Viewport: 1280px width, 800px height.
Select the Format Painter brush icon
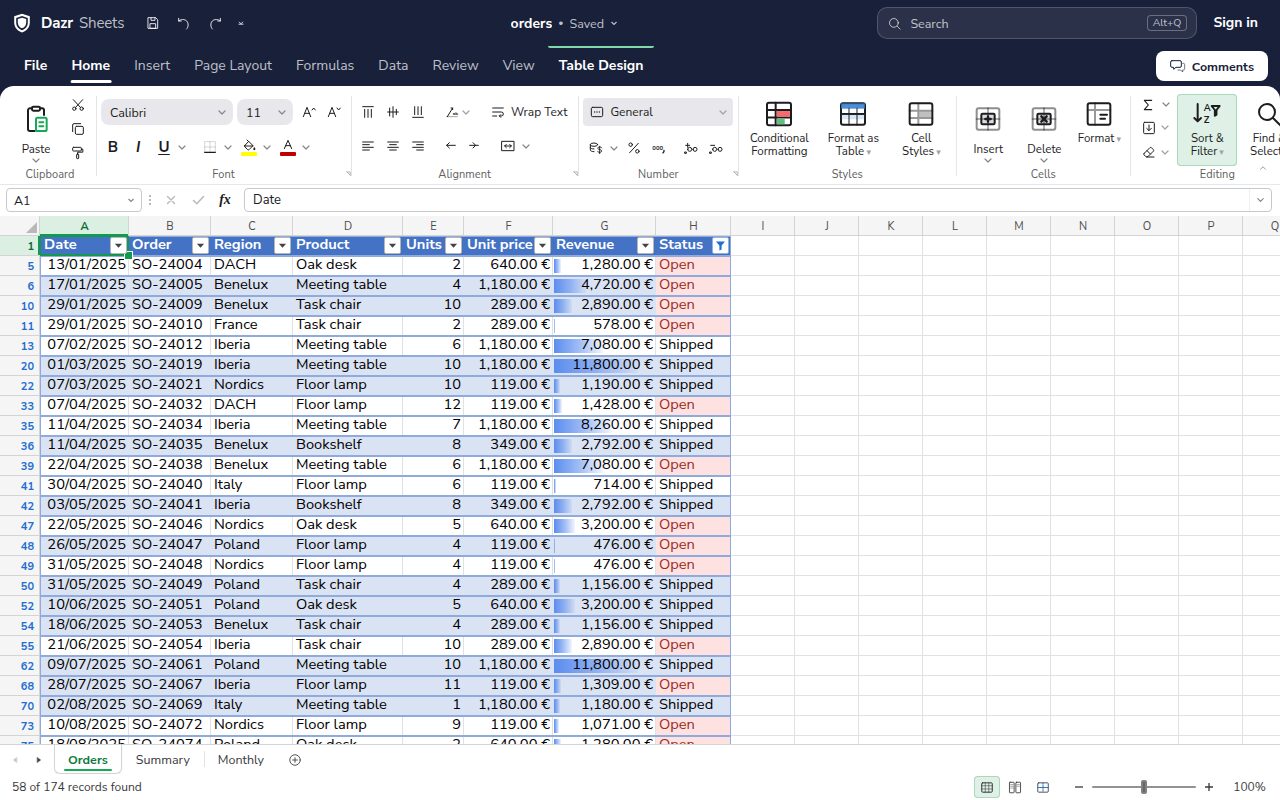(x=78, y=153)
